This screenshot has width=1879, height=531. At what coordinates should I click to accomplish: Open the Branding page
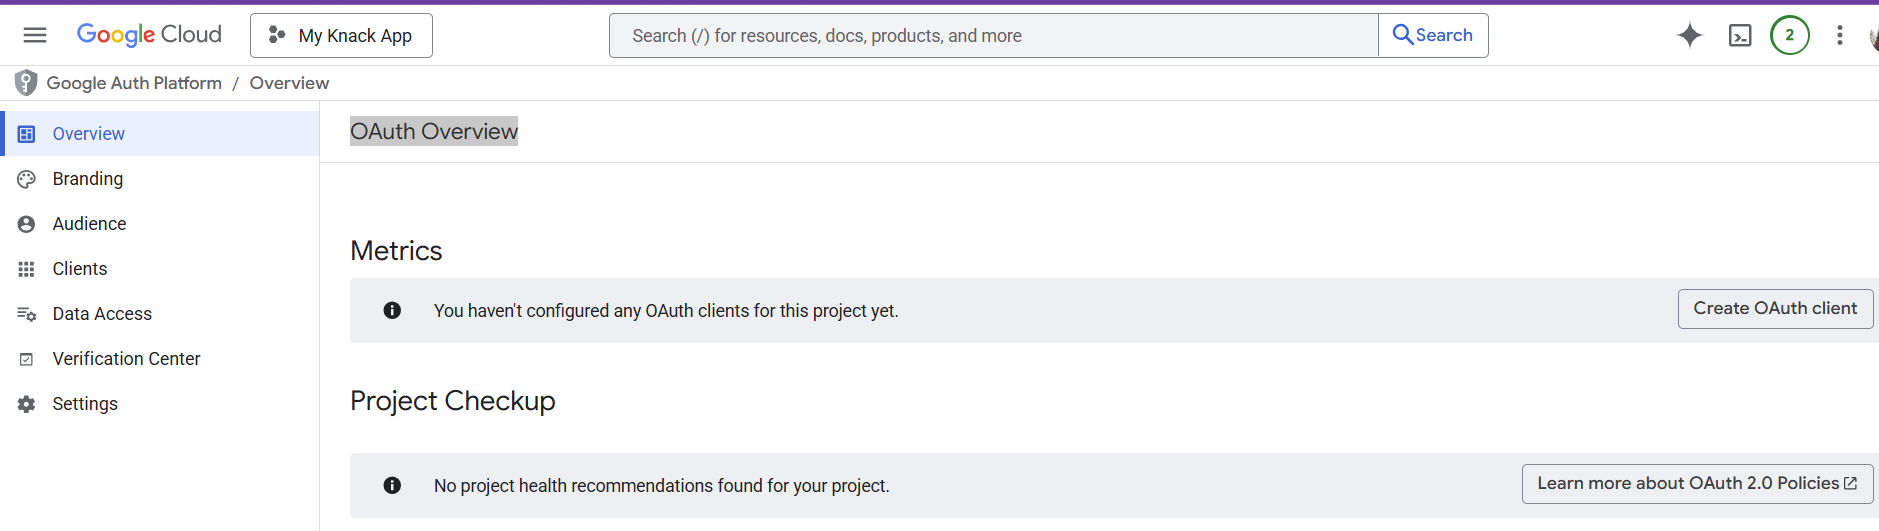tap(160, 179)
